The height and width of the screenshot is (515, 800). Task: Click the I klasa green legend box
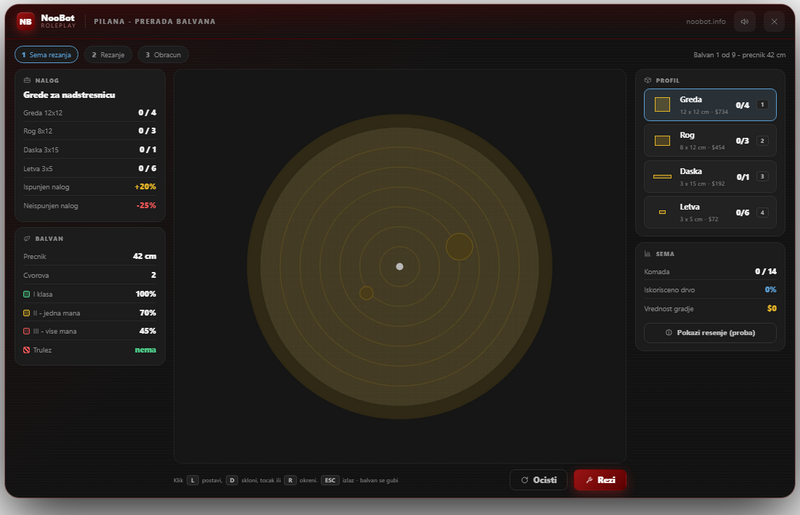point(27,295)
